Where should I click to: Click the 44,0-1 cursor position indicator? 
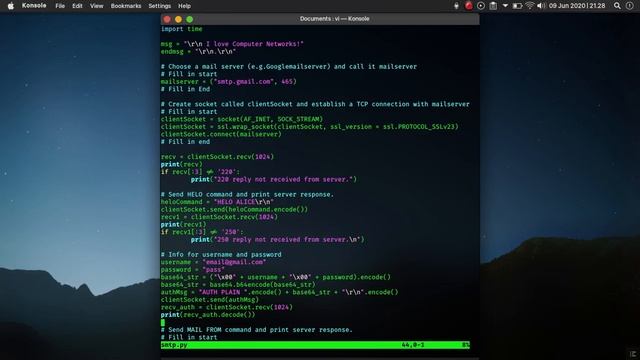[413, 345]
